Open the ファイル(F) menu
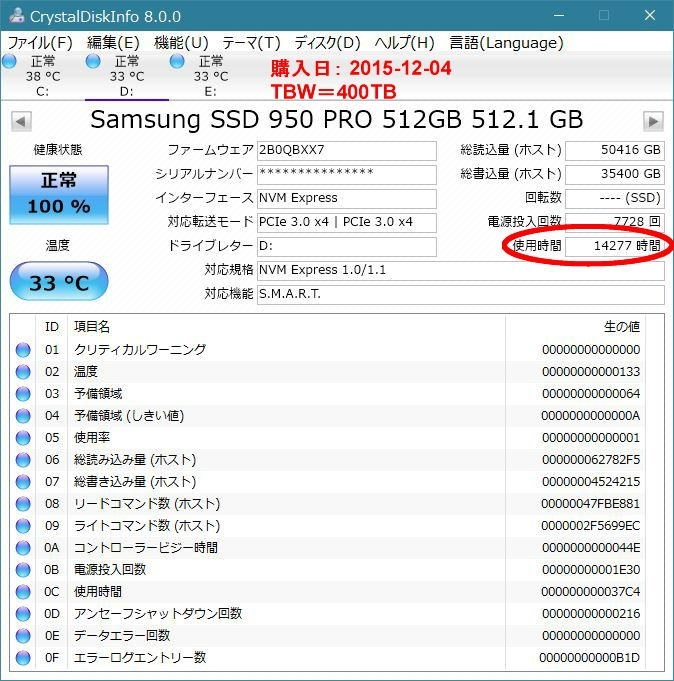This screenshot has height=681, width=674. [40, 43]
